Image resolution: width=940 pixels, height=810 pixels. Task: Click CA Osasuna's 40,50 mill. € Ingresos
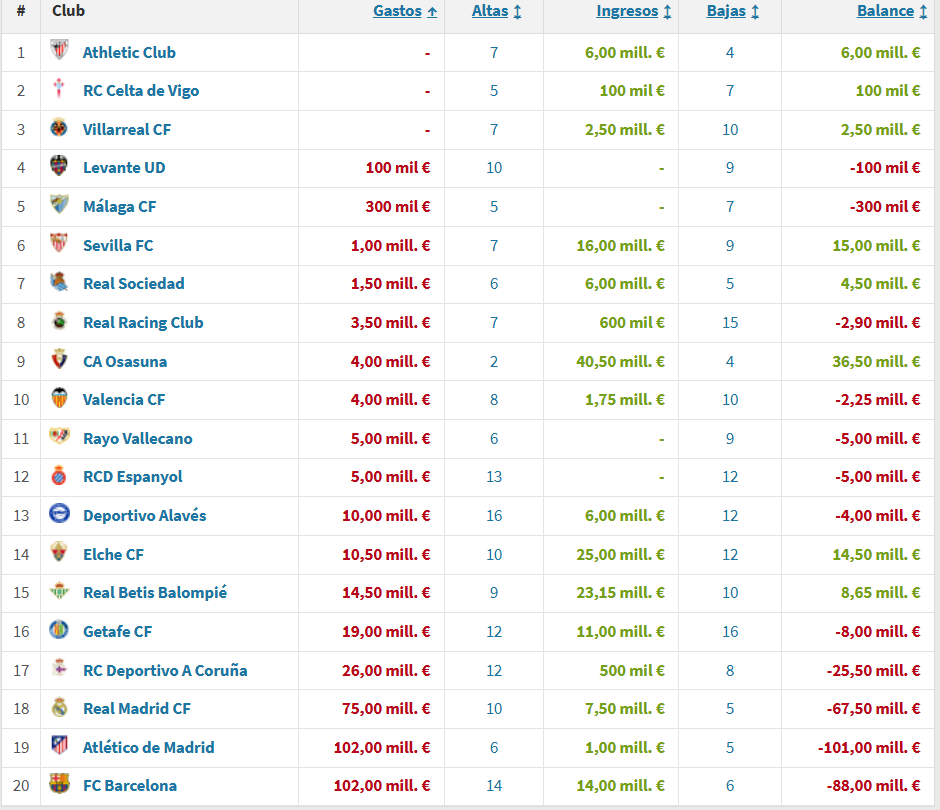(x=620, y=362)
